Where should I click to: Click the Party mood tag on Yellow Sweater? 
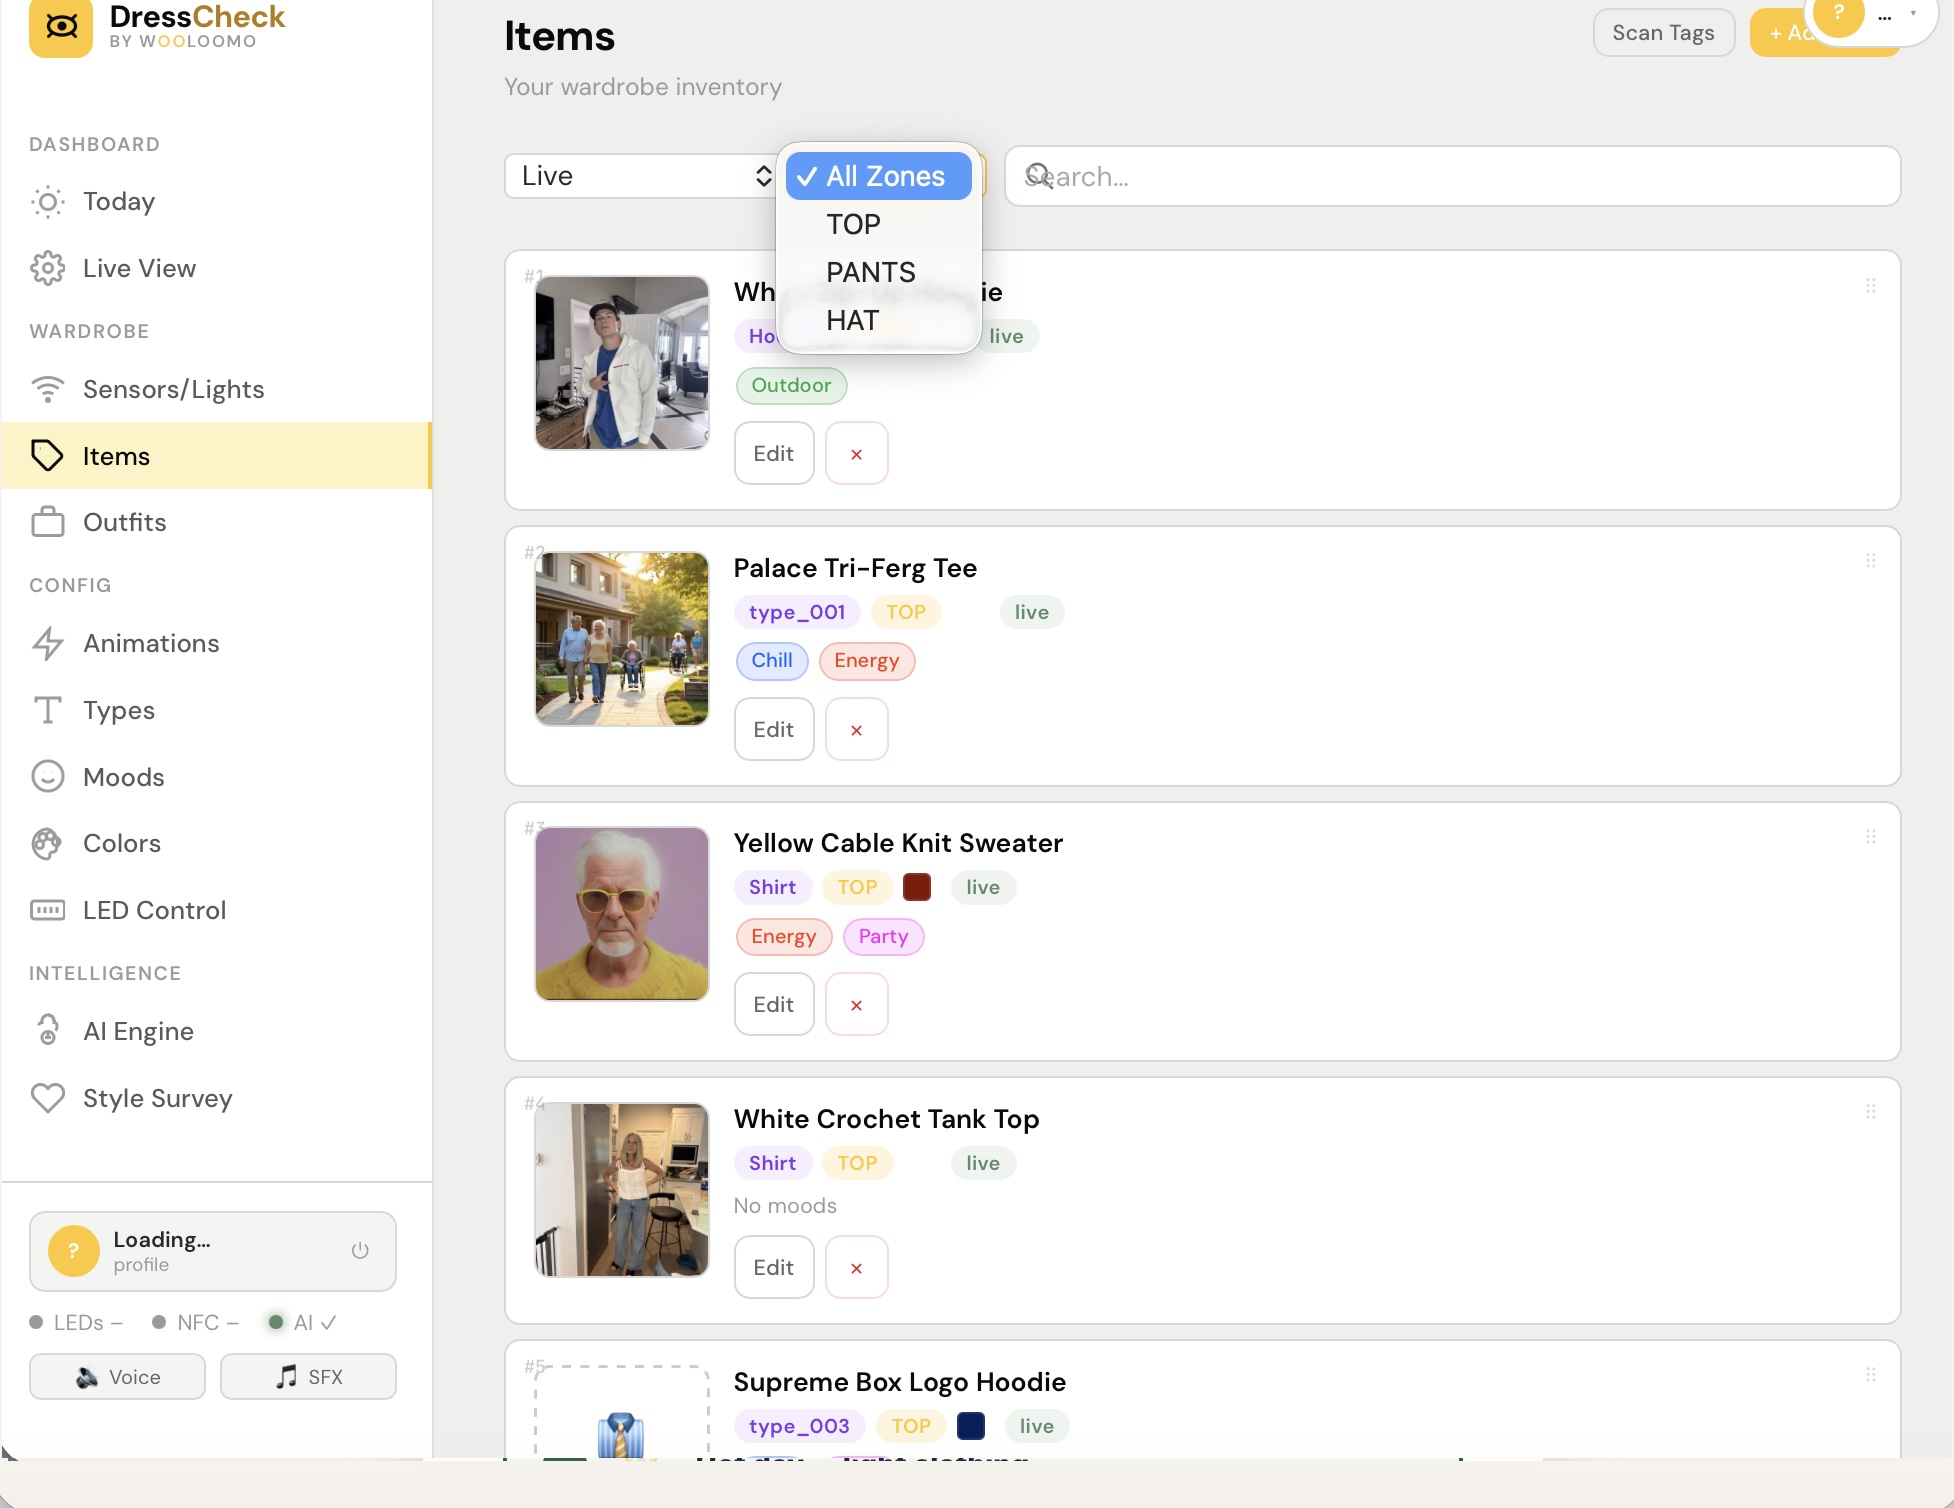point(883,937)
